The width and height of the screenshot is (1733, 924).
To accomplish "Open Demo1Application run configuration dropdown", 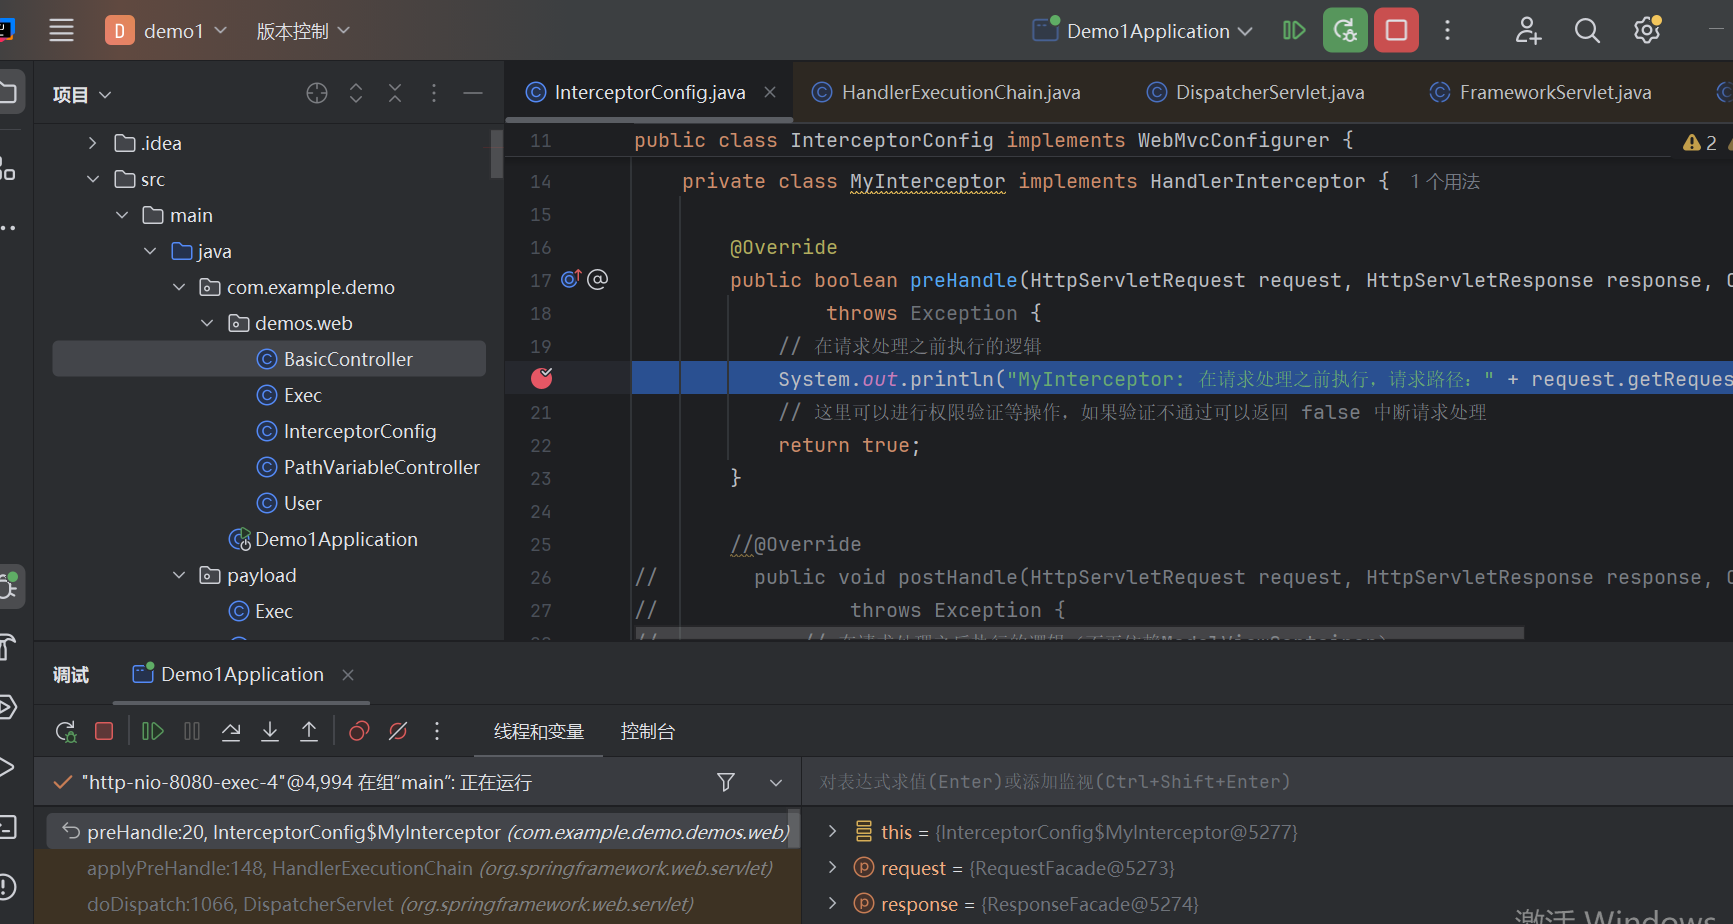I will (x=1143, y=31).
